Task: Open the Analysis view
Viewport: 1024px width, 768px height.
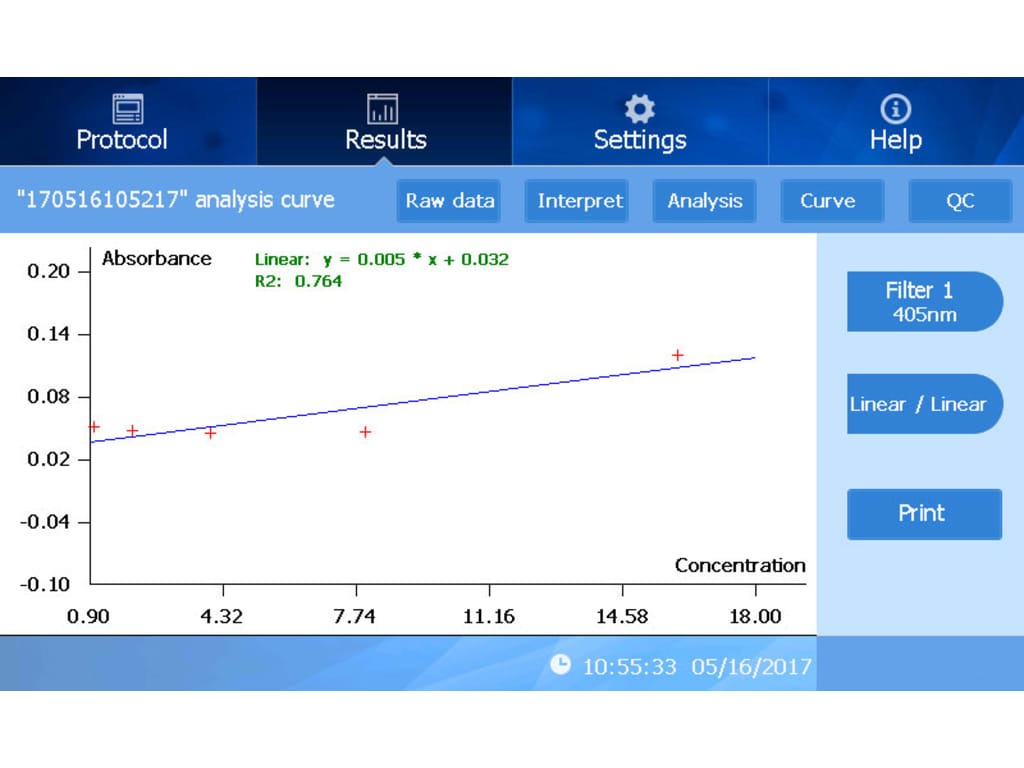Action: [x=705, y=201]
